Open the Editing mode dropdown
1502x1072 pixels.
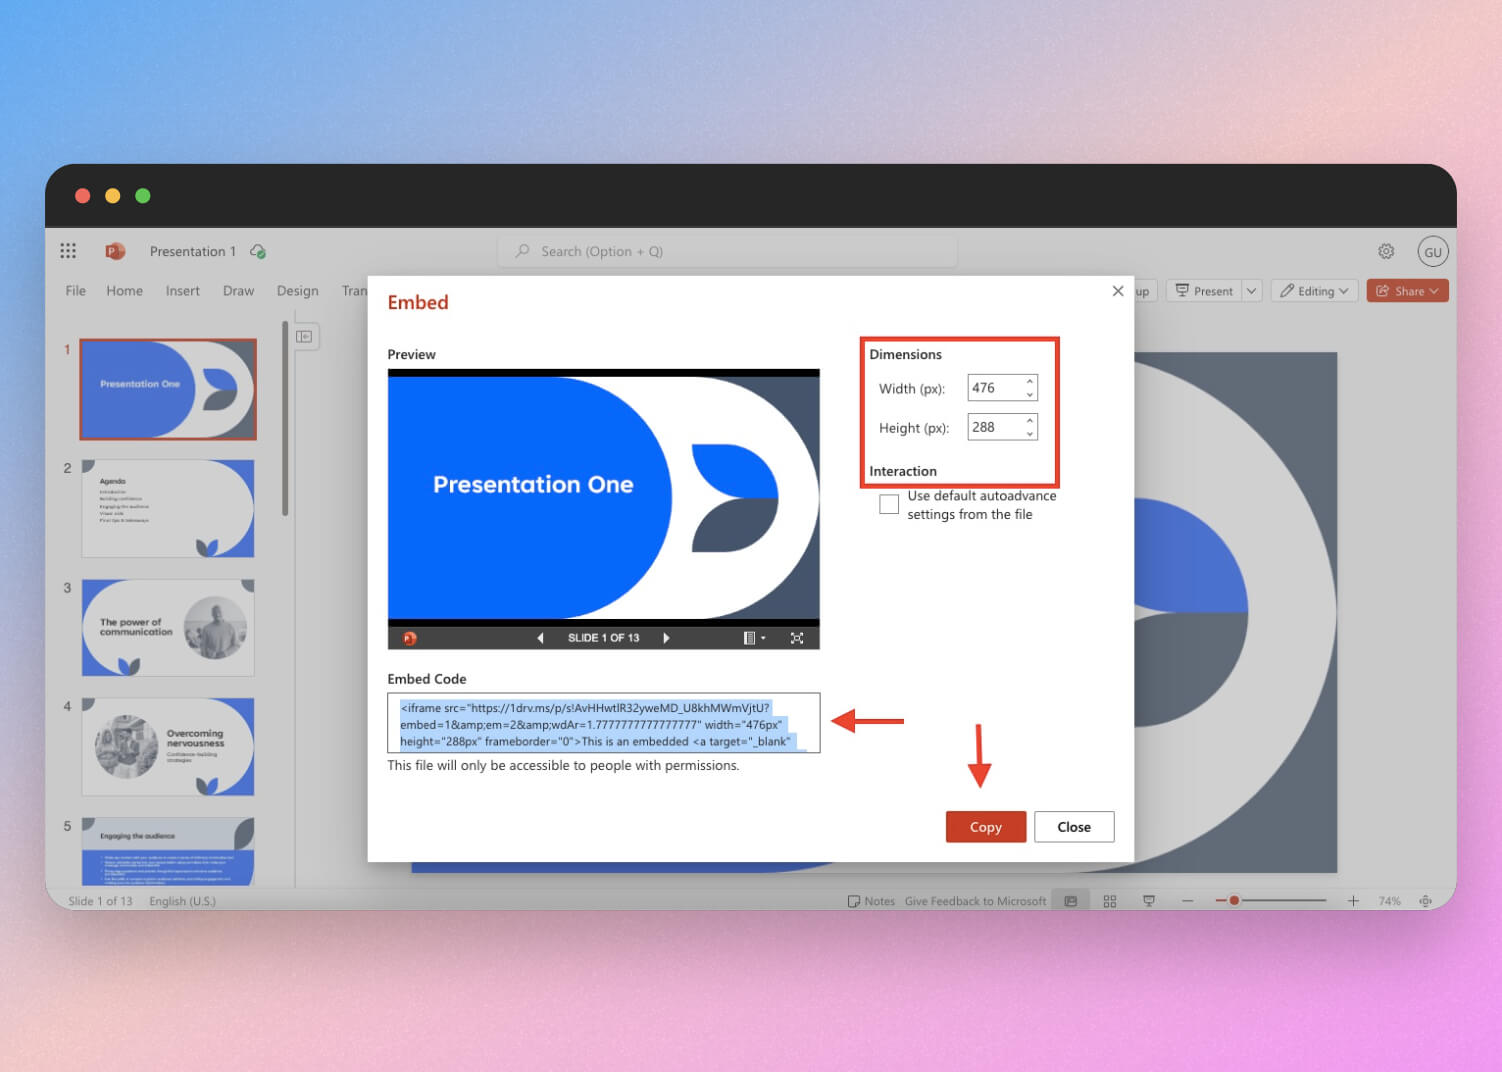tap(1313, 291)
